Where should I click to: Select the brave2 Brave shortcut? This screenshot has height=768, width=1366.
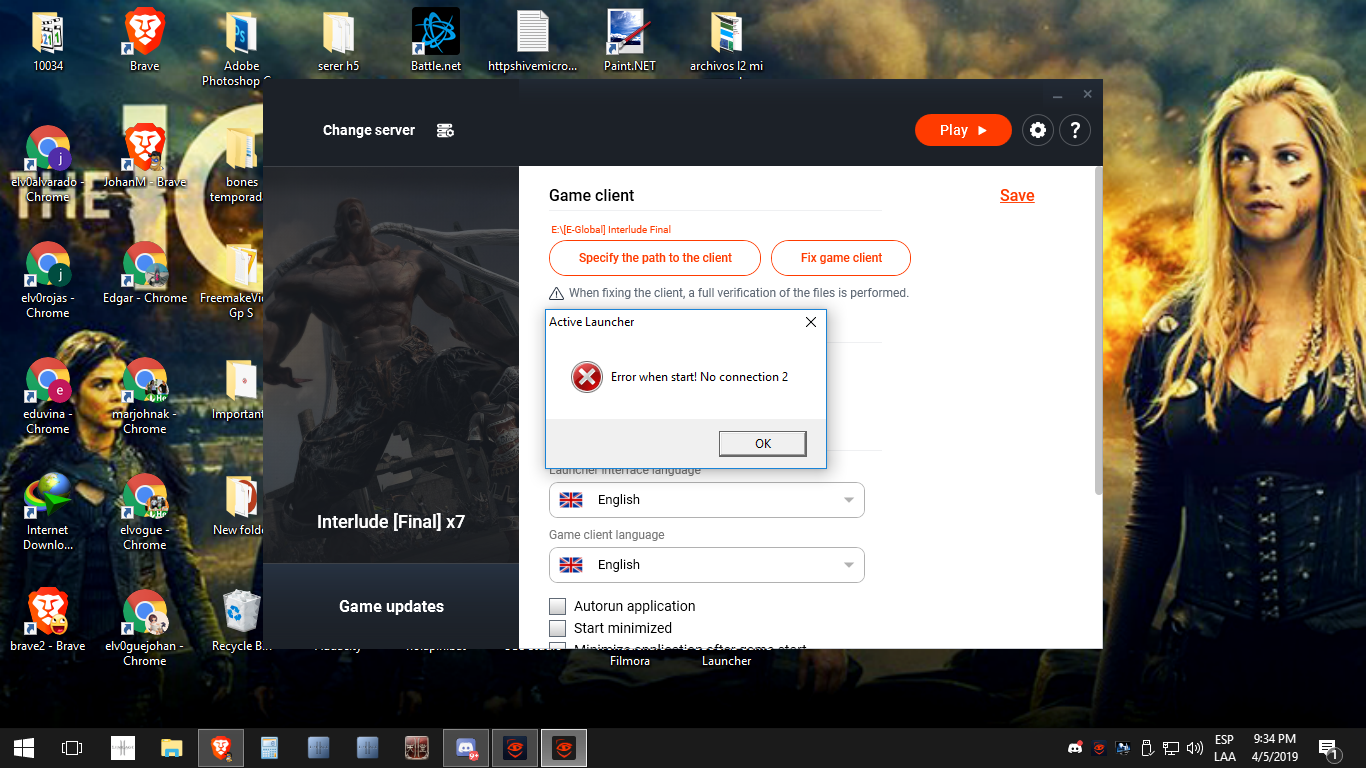click(x=48, y=620)
